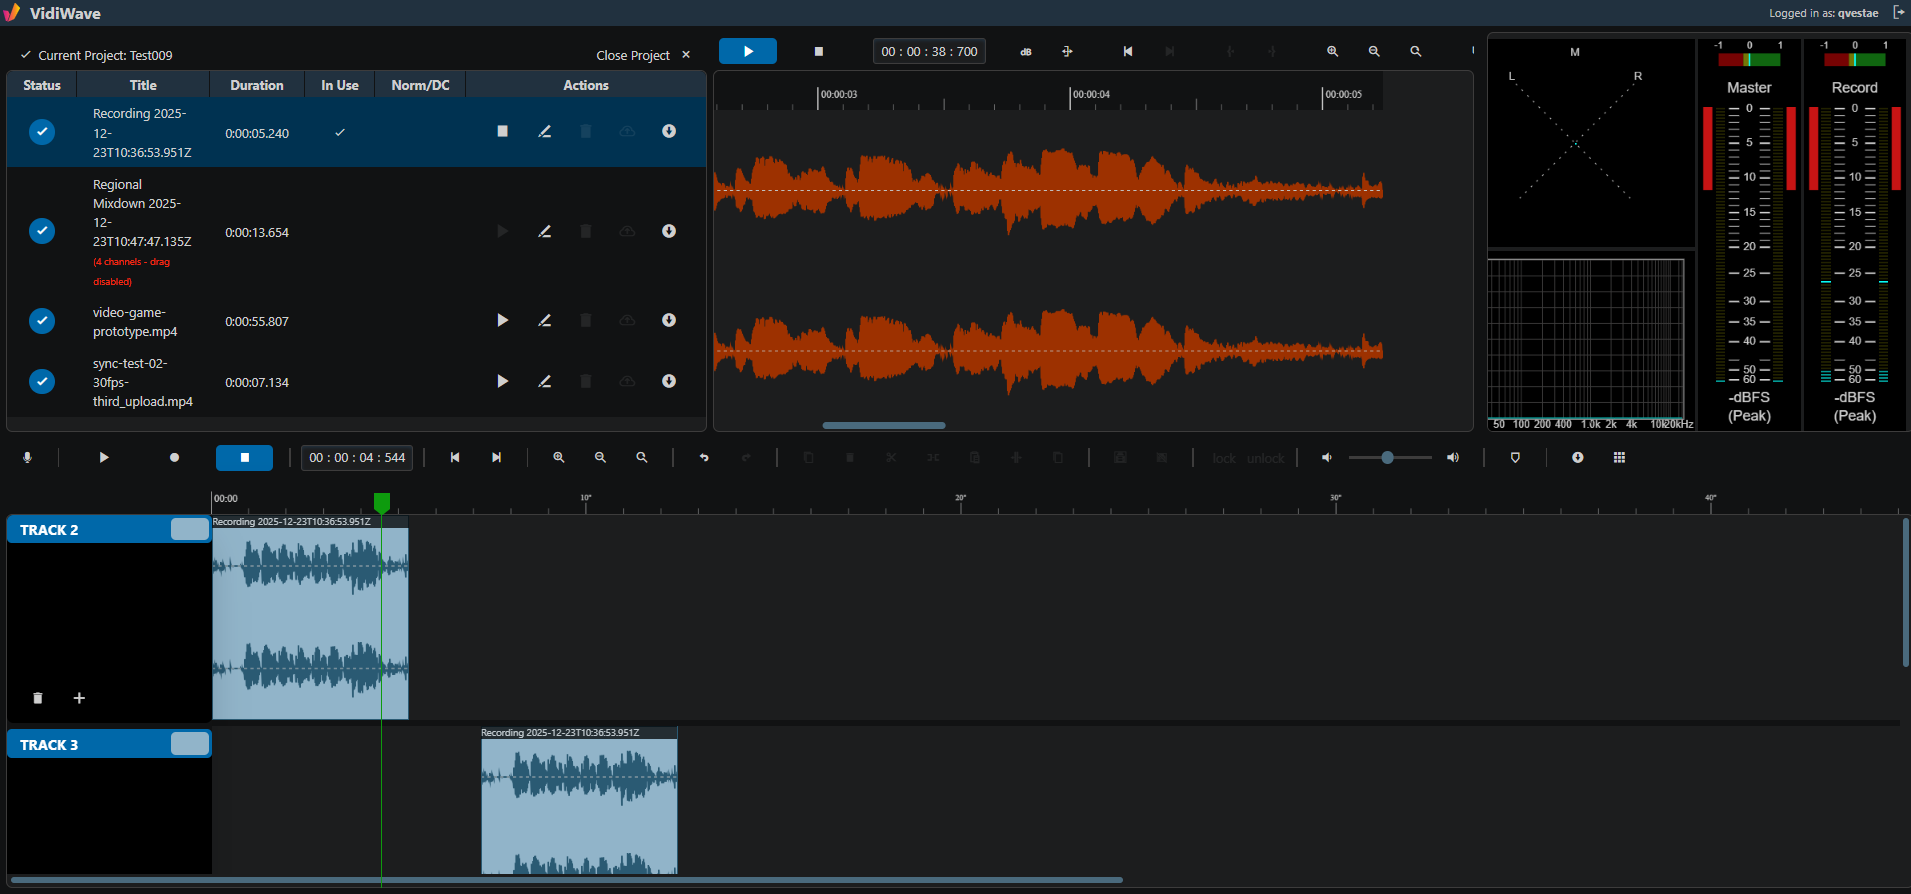Delete Track 2 with trash icon
This screenshot has height=894, width=1911.
pyautogui.click(x=38, y=698)
